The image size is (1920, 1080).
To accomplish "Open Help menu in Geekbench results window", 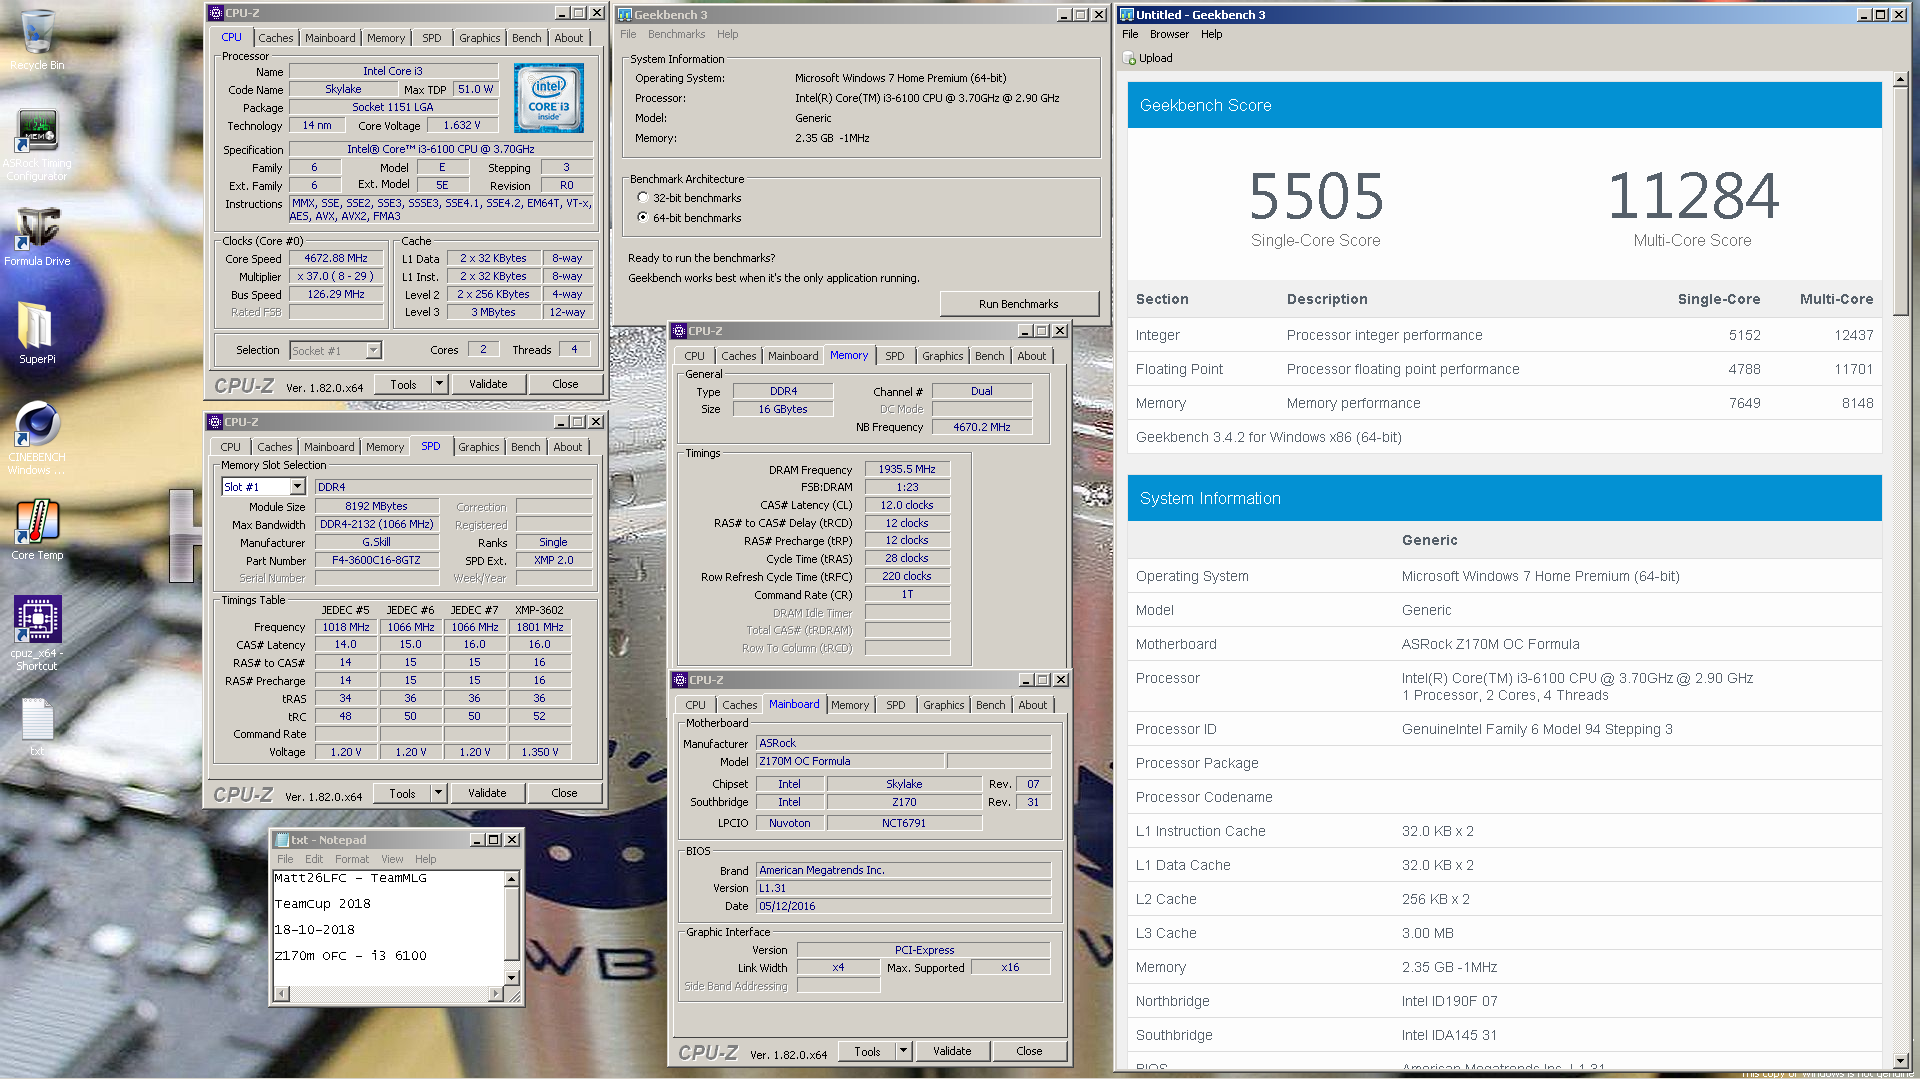I will (1211, 34).
